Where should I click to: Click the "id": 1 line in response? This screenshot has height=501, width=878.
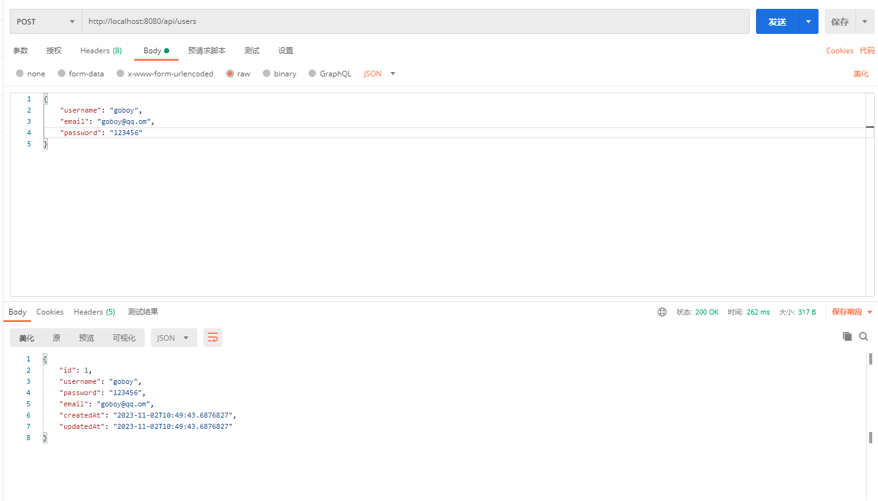coord(76,370)
